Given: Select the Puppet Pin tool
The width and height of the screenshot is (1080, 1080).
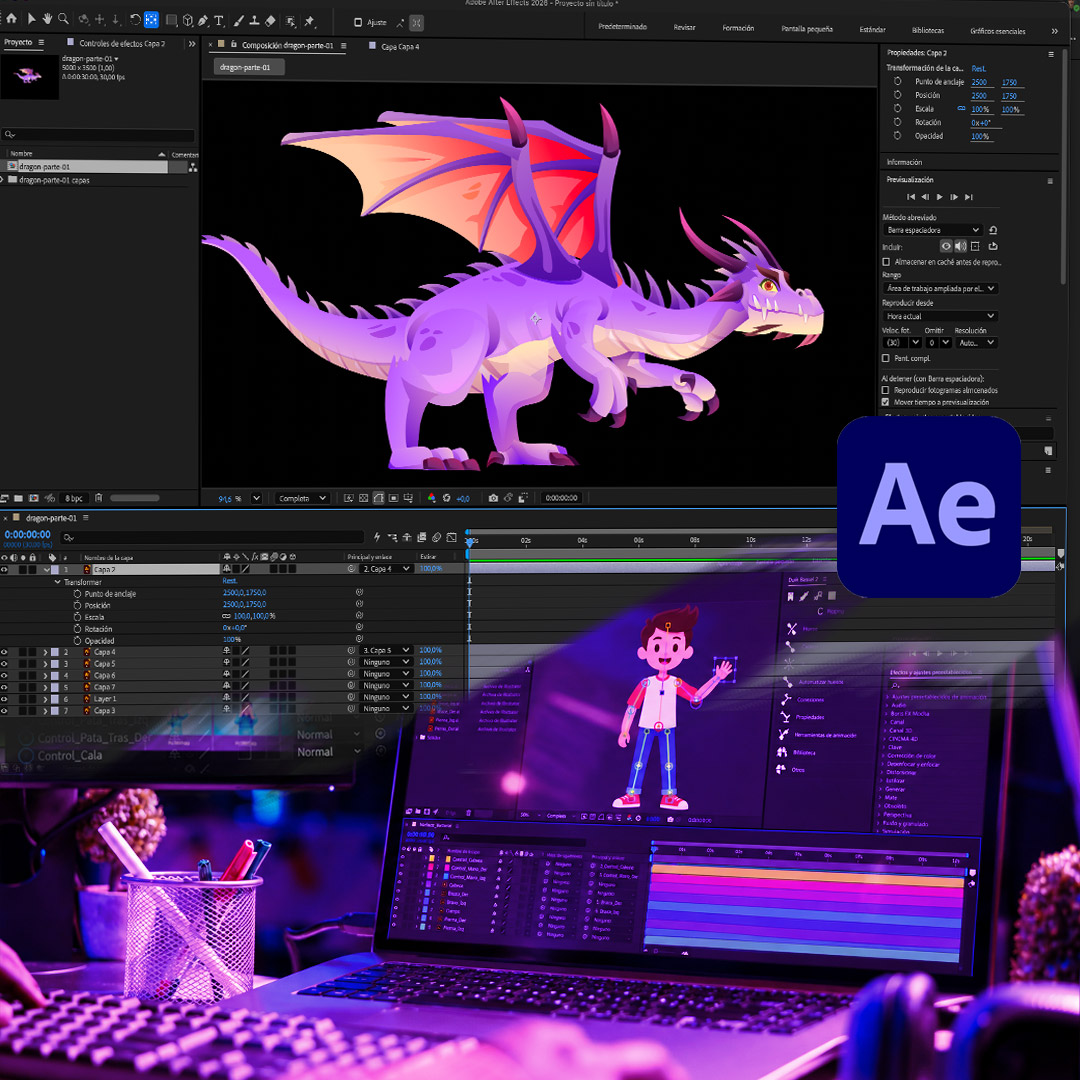Looking at the screenshot, I should click(309, 21).
